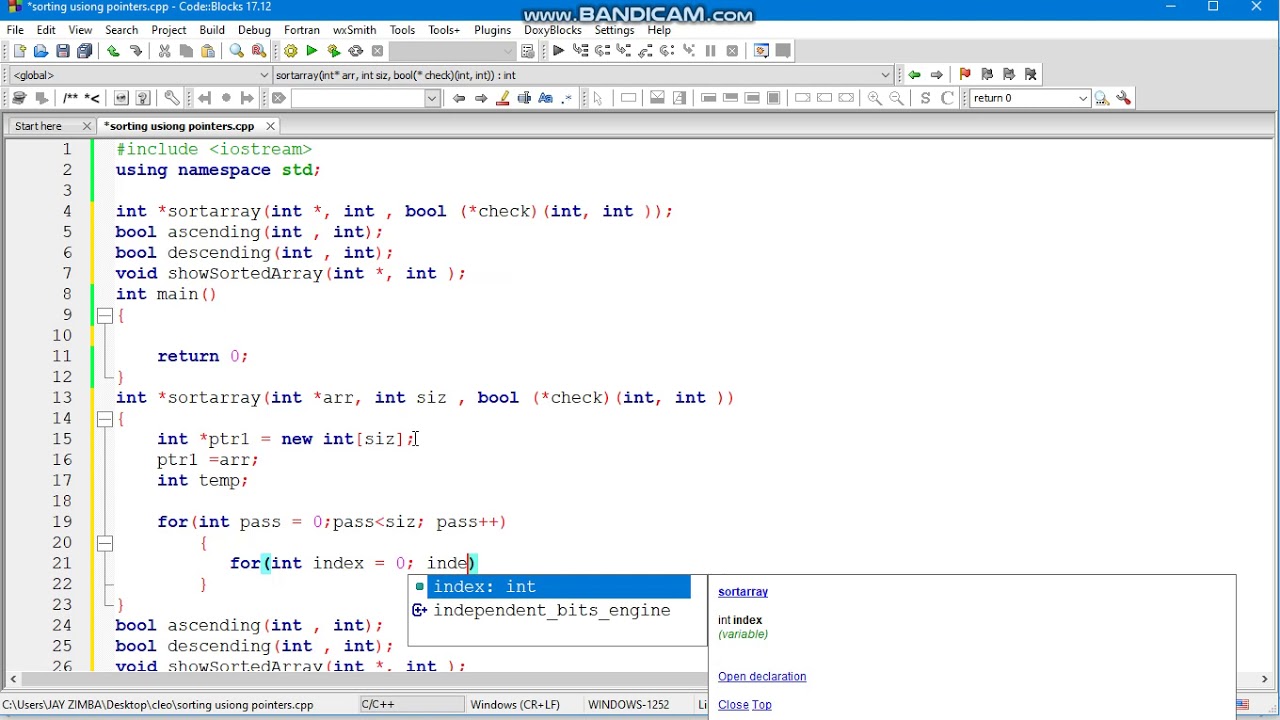The image size is (1280, 720).
Task: Click the Open declaration link
Action: (x=762, y=677)
